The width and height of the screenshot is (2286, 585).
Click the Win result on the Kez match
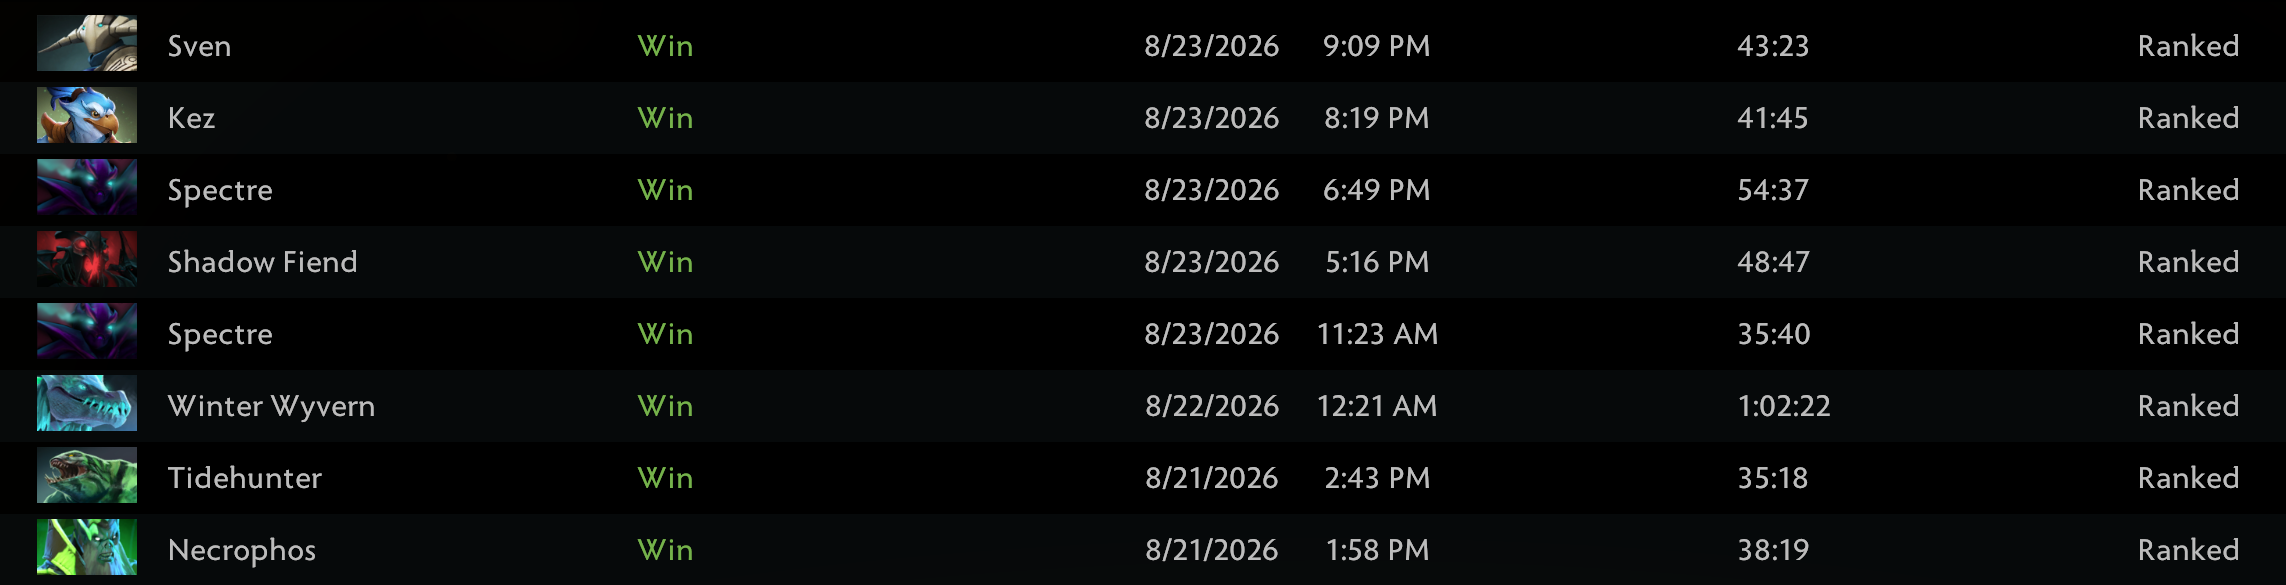665,118
